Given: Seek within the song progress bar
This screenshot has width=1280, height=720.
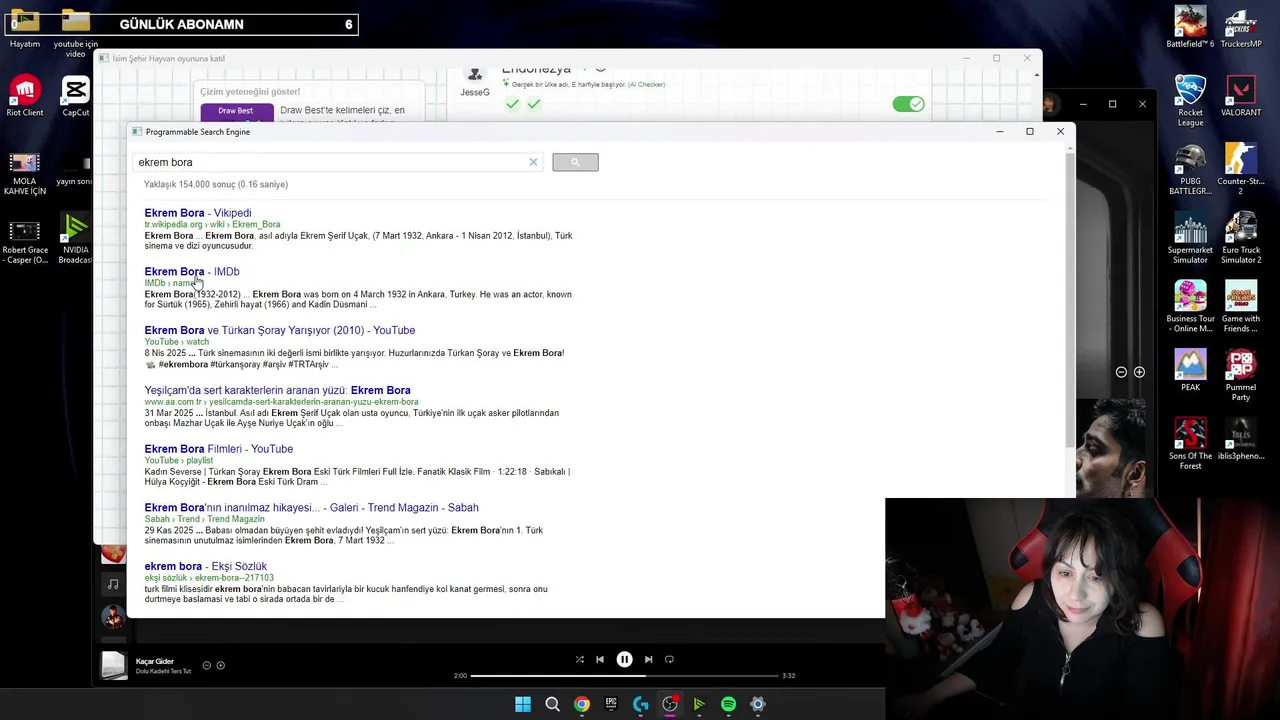Looking at the screenshot, I should pos(624,676).
